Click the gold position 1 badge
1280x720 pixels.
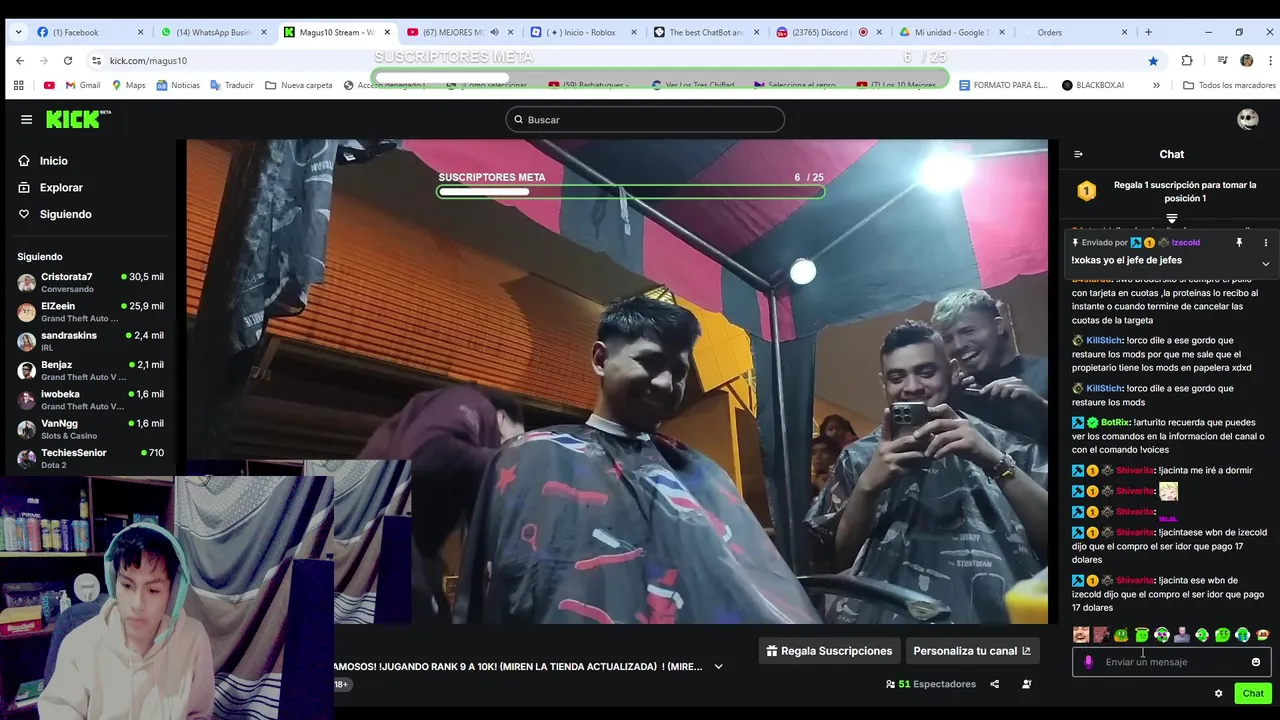(1086, 191)
